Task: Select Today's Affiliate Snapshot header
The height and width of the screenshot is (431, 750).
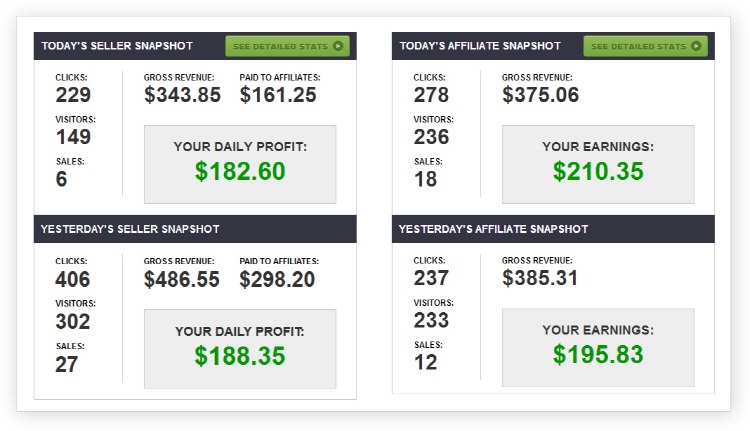Action: [480, 46]
